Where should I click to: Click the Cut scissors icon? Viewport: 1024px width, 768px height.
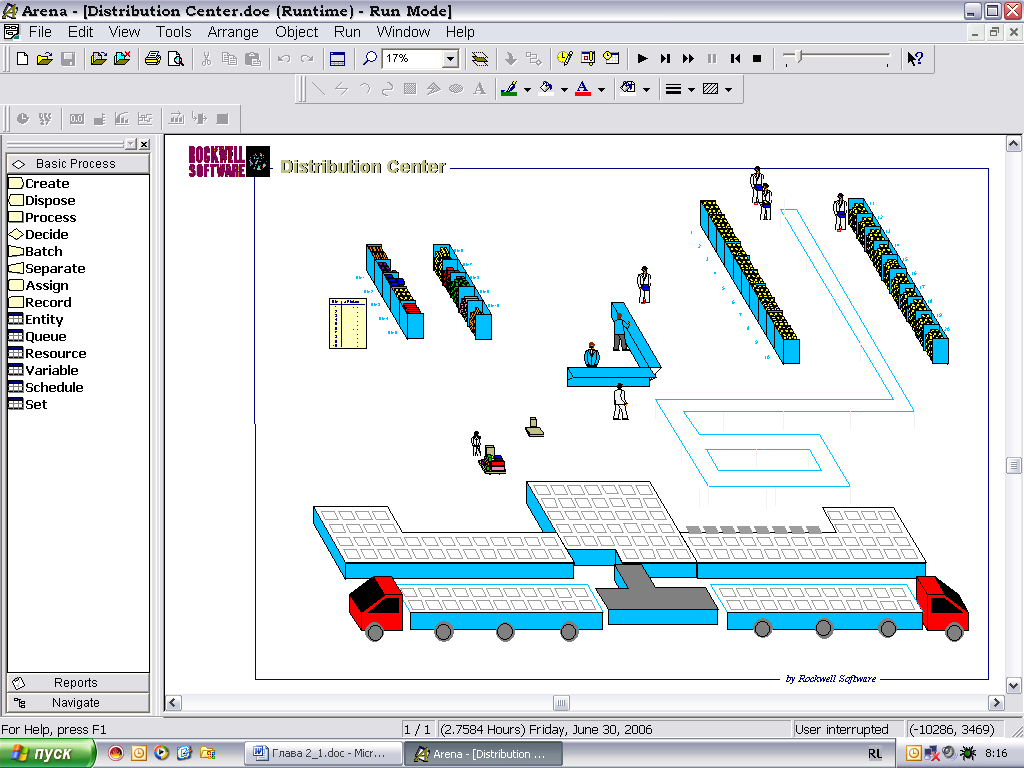(x=206, y=59)
